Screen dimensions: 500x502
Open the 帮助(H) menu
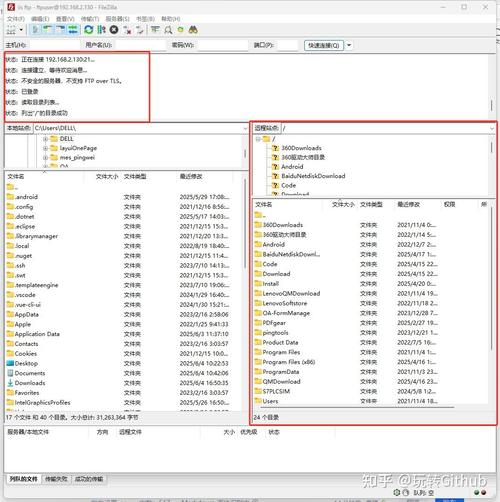pos(171,19)
